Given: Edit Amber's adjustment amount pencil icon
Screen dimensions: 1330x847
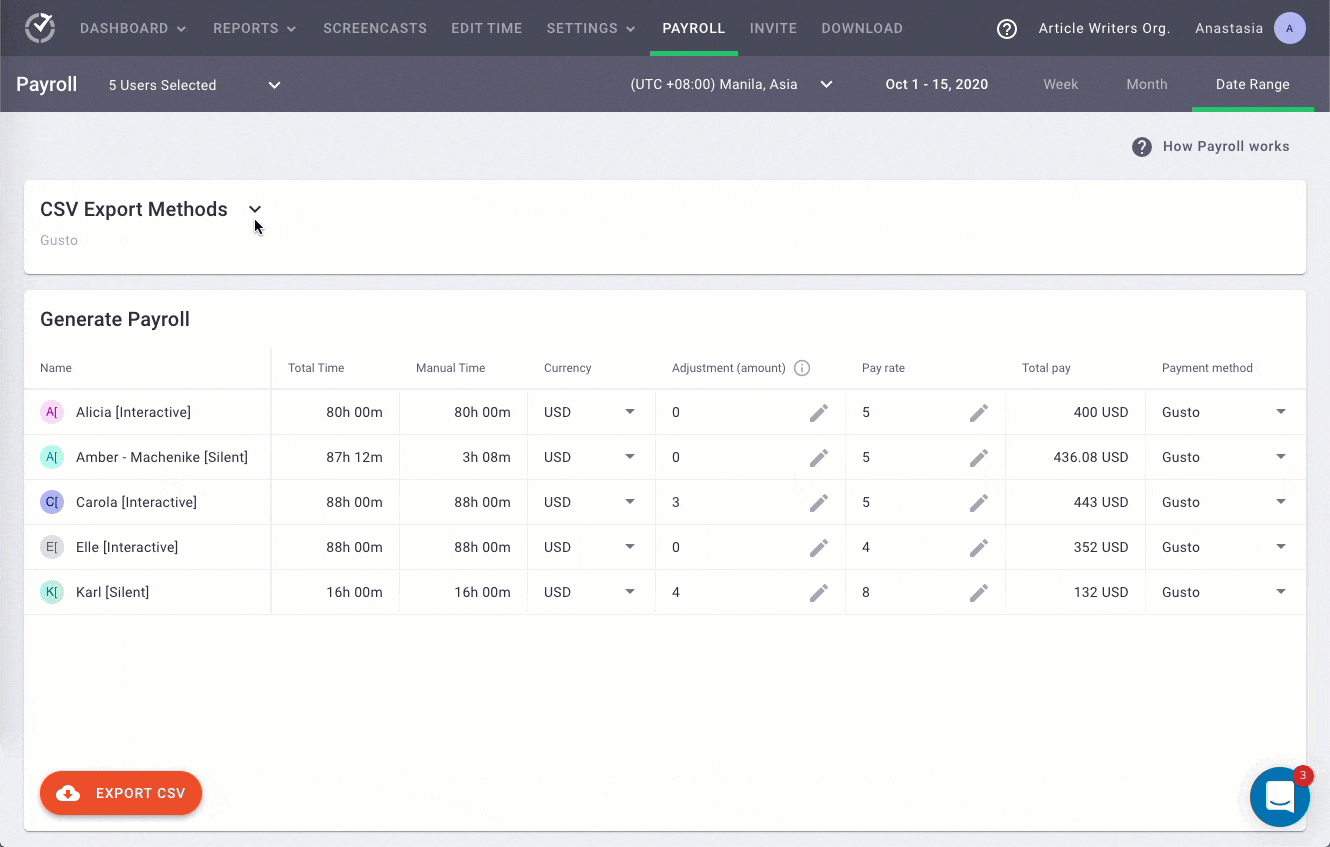Looking at the screenshot, I should [819, 457].
